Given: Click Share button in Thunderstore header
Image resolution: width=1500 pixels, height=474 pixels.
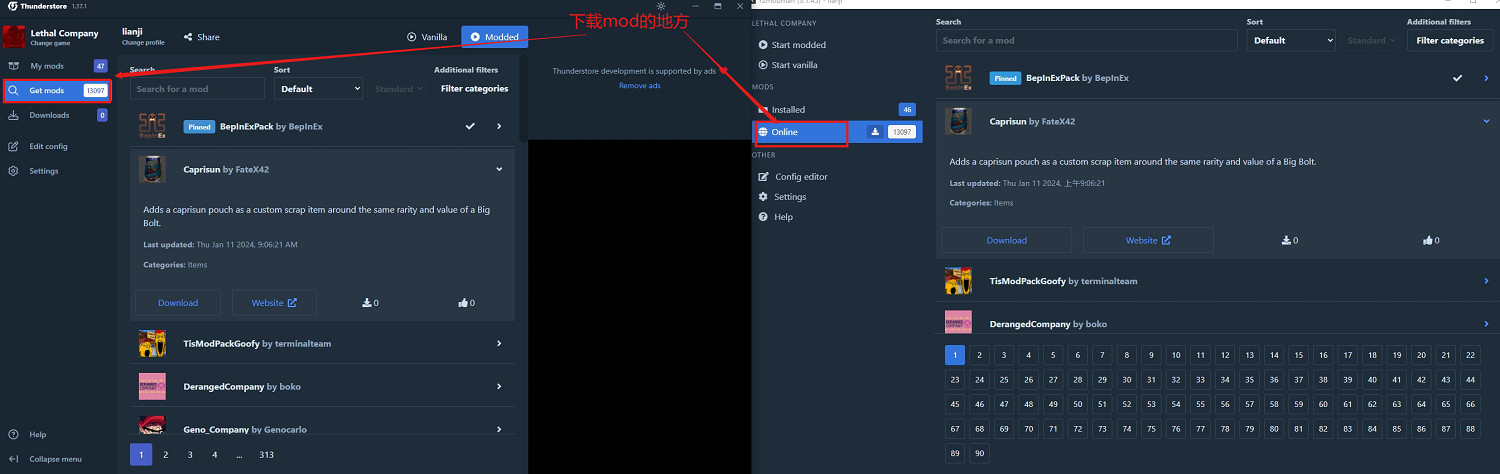Looking at the screenshot, I should tap(201, 37).
